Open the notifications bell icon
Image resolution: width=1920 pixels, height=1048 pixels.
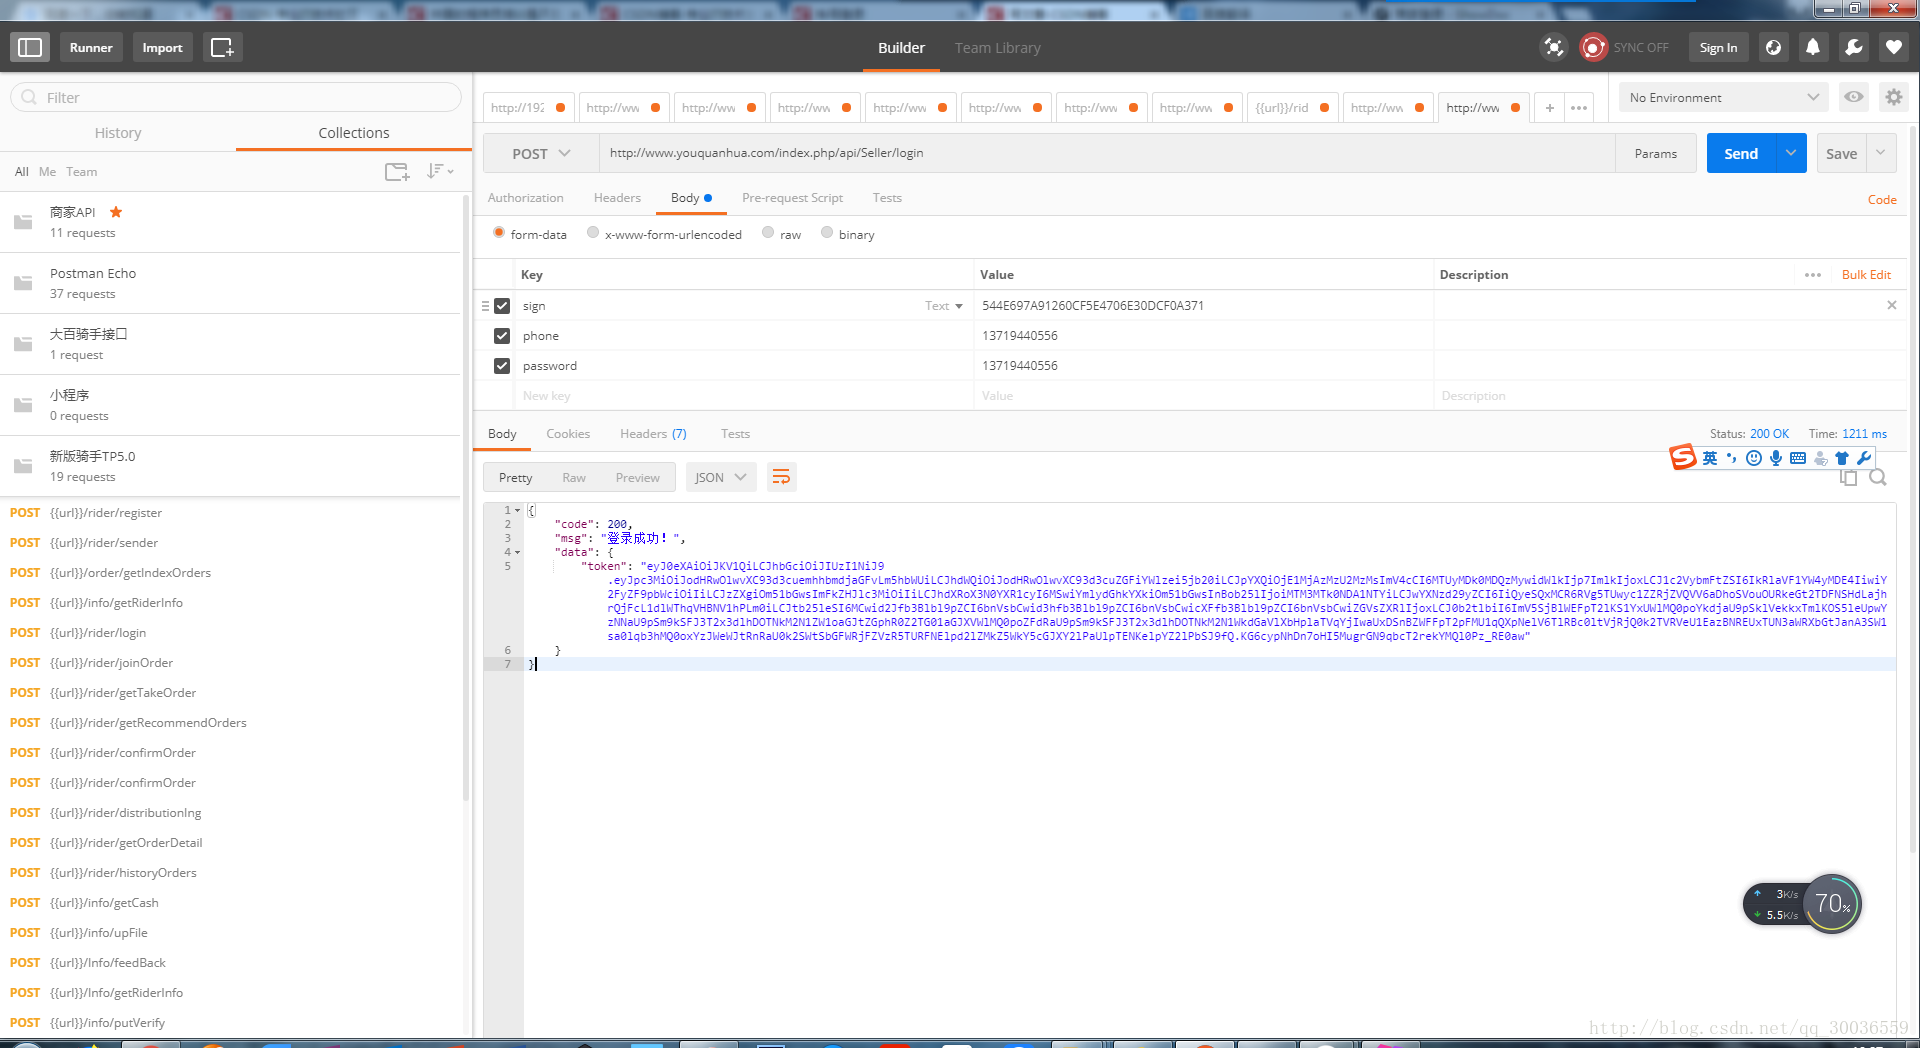click(x=1812, y=47)
